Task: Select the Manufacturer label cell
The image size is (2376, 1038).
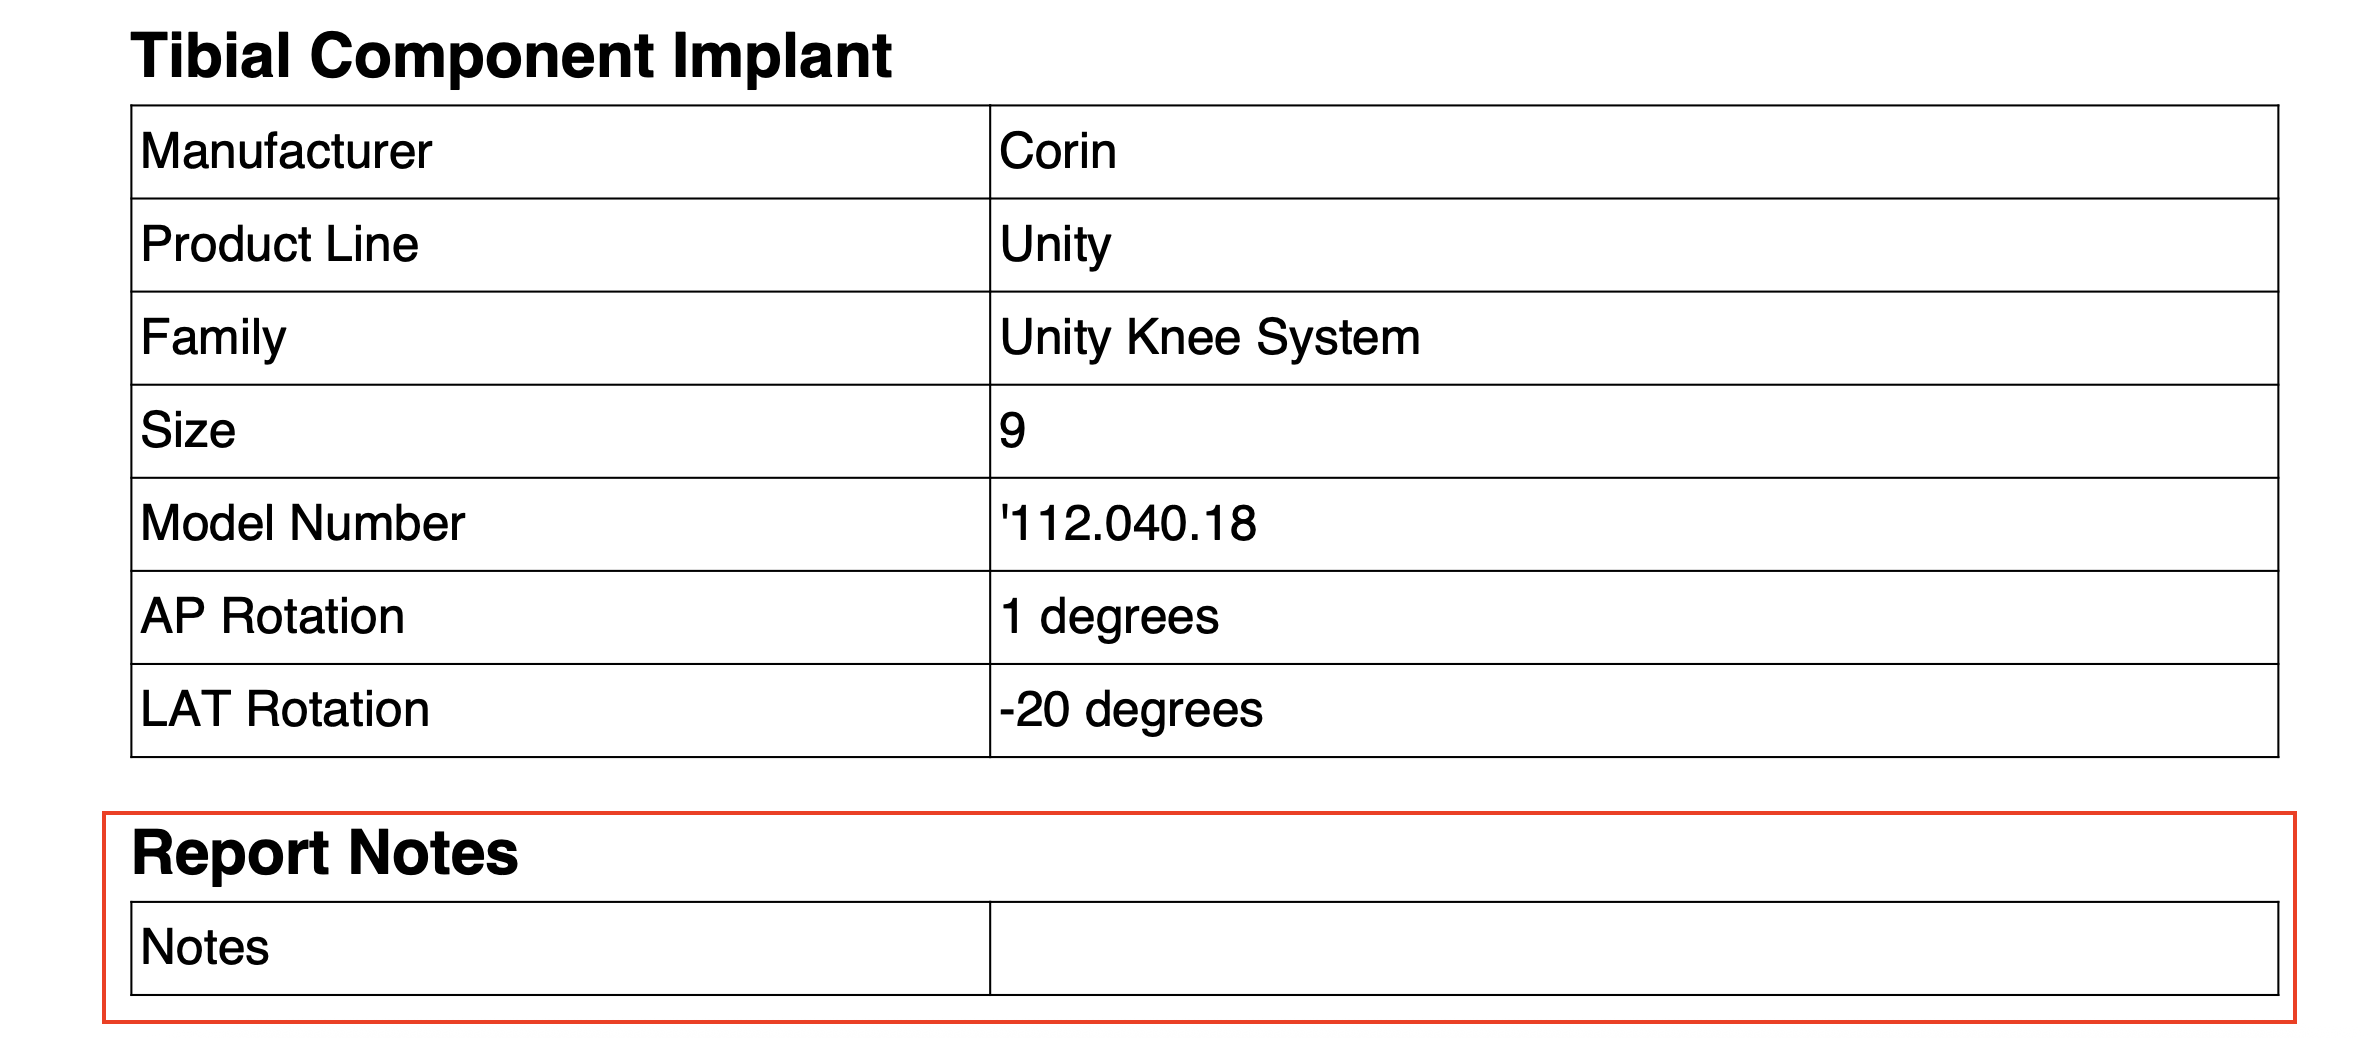Action: [286, 152]
